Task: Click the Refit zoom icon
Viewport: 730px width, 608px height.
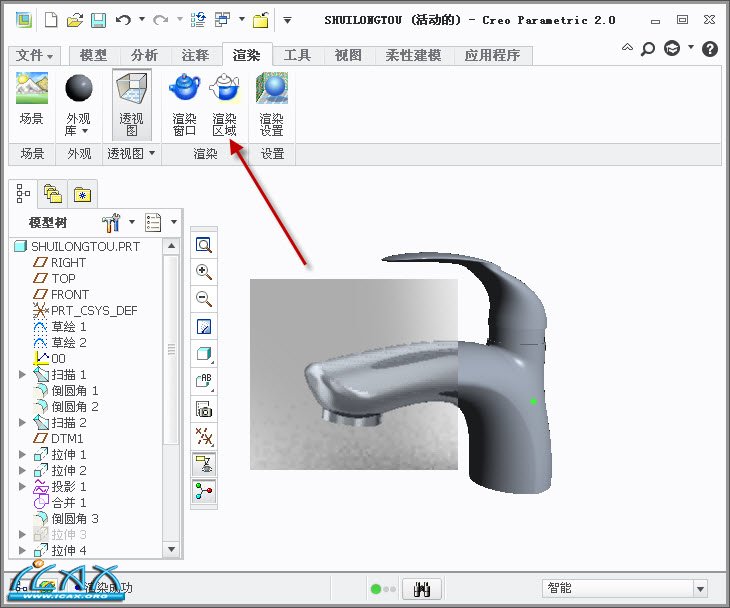Action: (204, 245)
